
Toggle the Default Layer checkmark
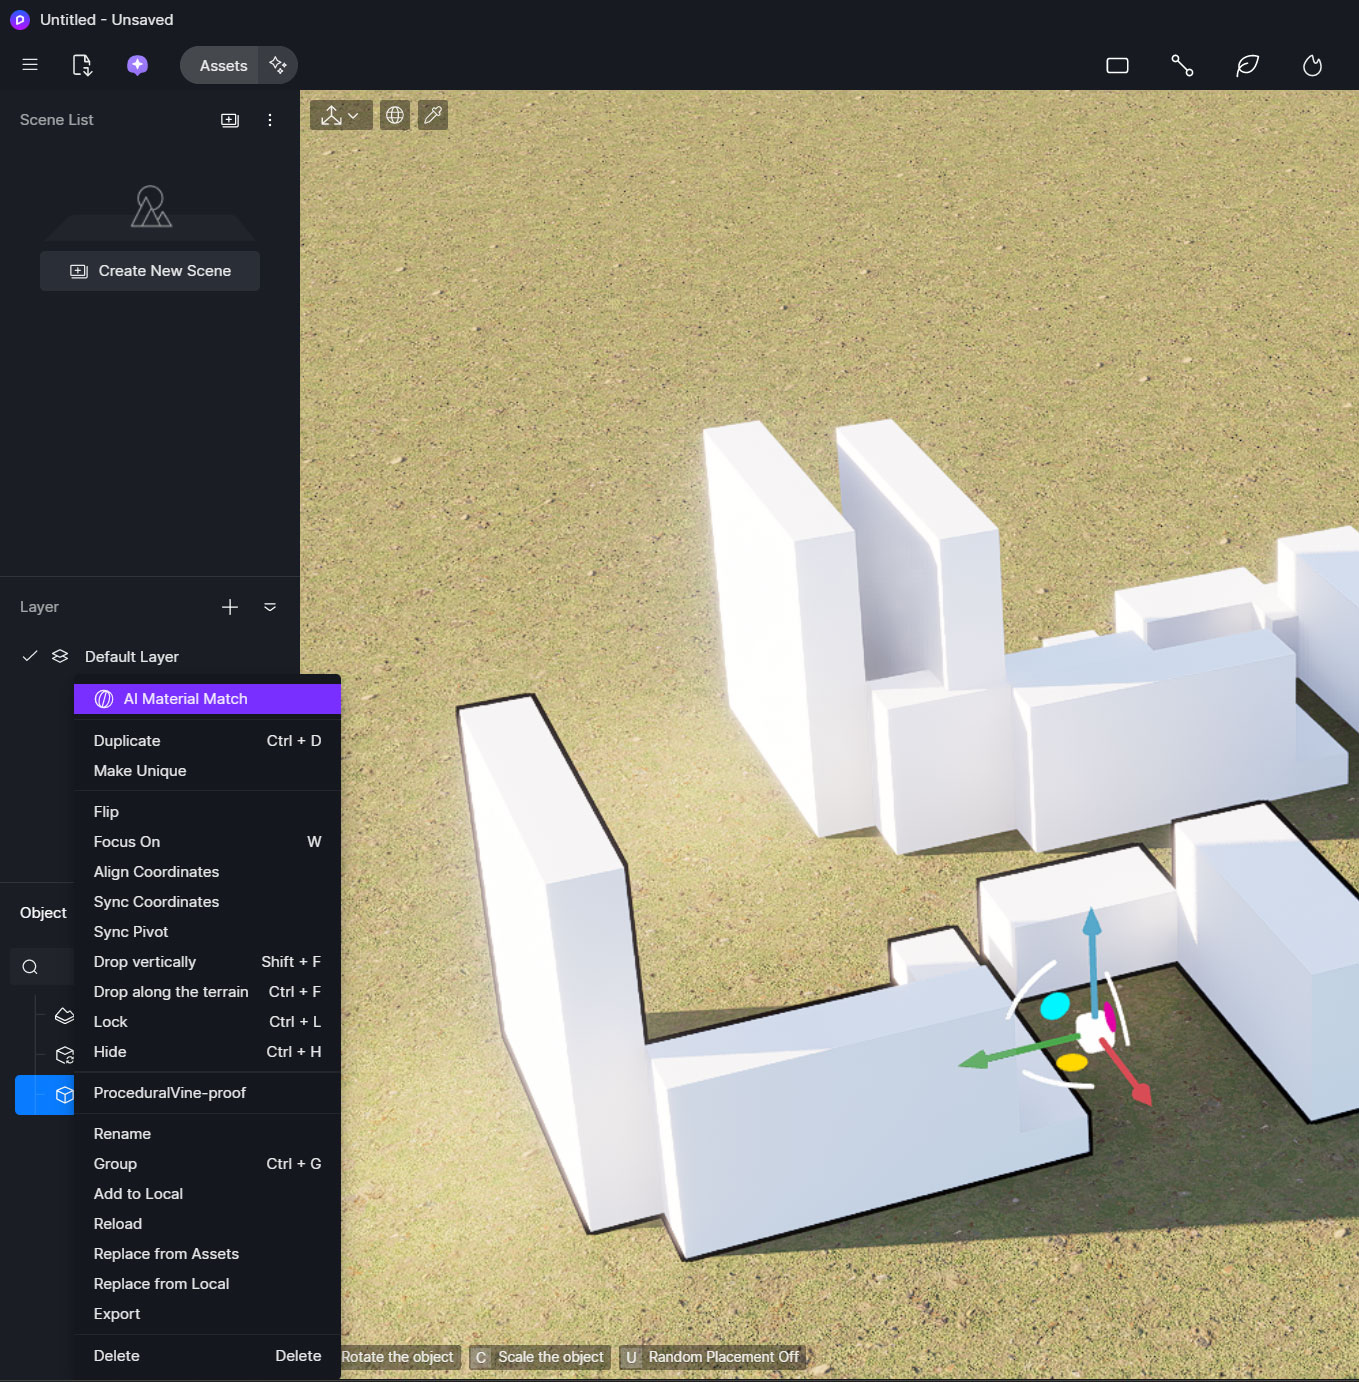[30, 656]
